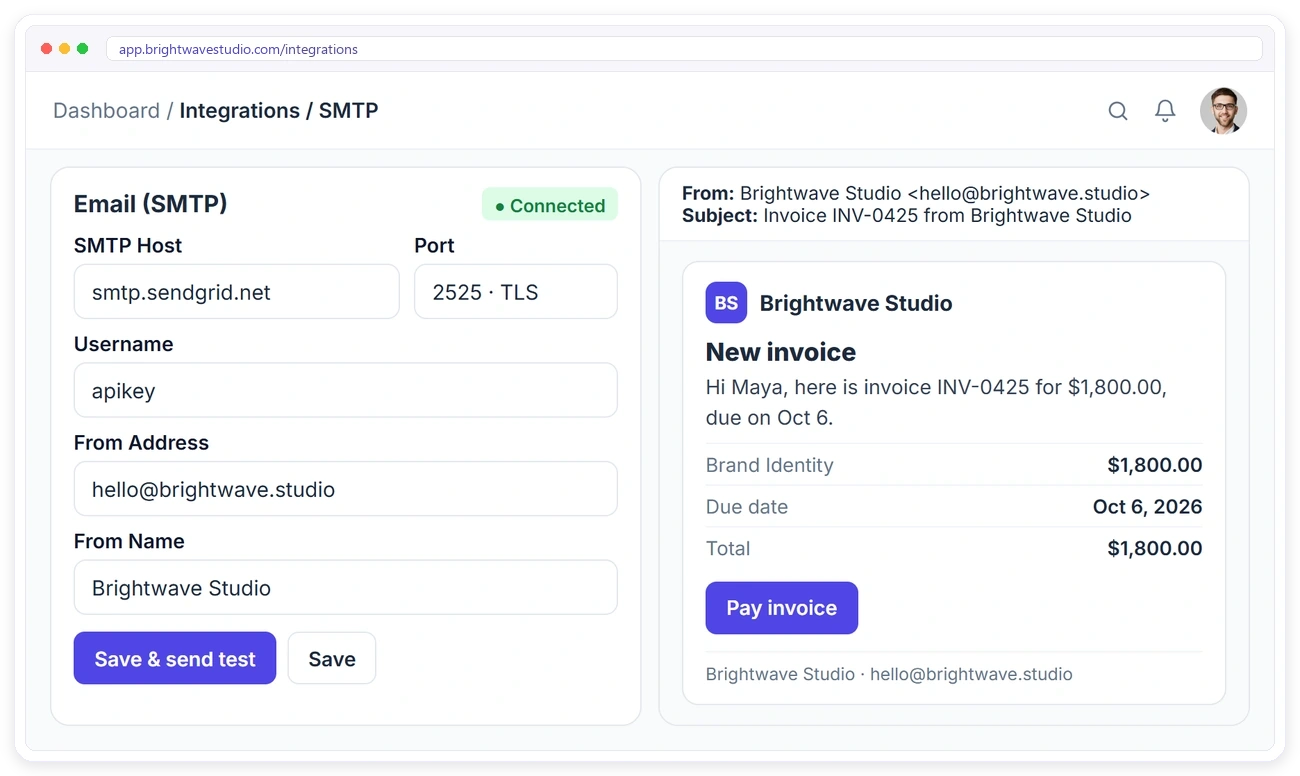The width and height of the screenshot is (1300, 776).
Task: Click the Brightwave Studio email header name
Action: 856,303
